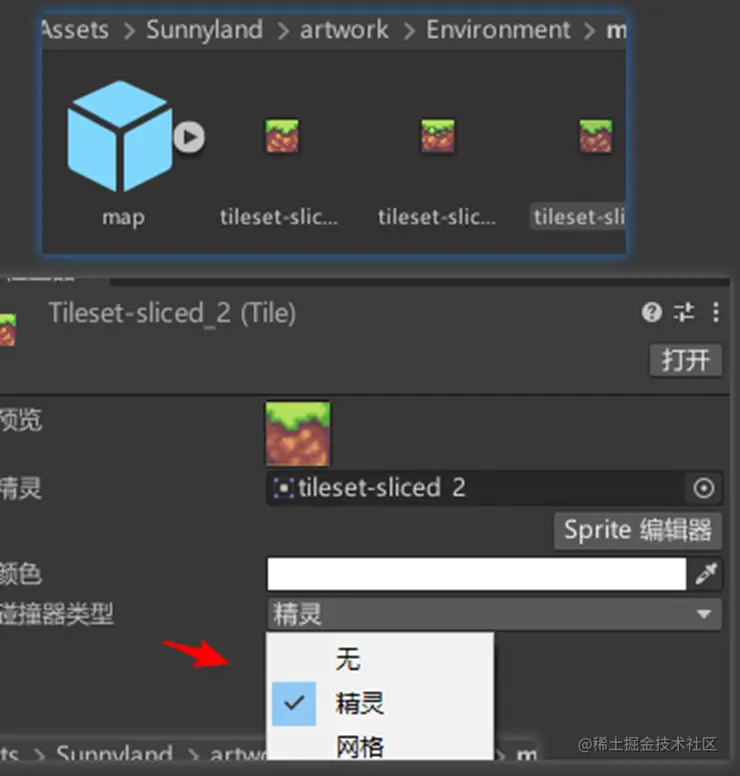Image resolution: width=740 pixels, height=776 pixels.
Task: Open the three-dot inspector options menu
Action: pos(716,312)
